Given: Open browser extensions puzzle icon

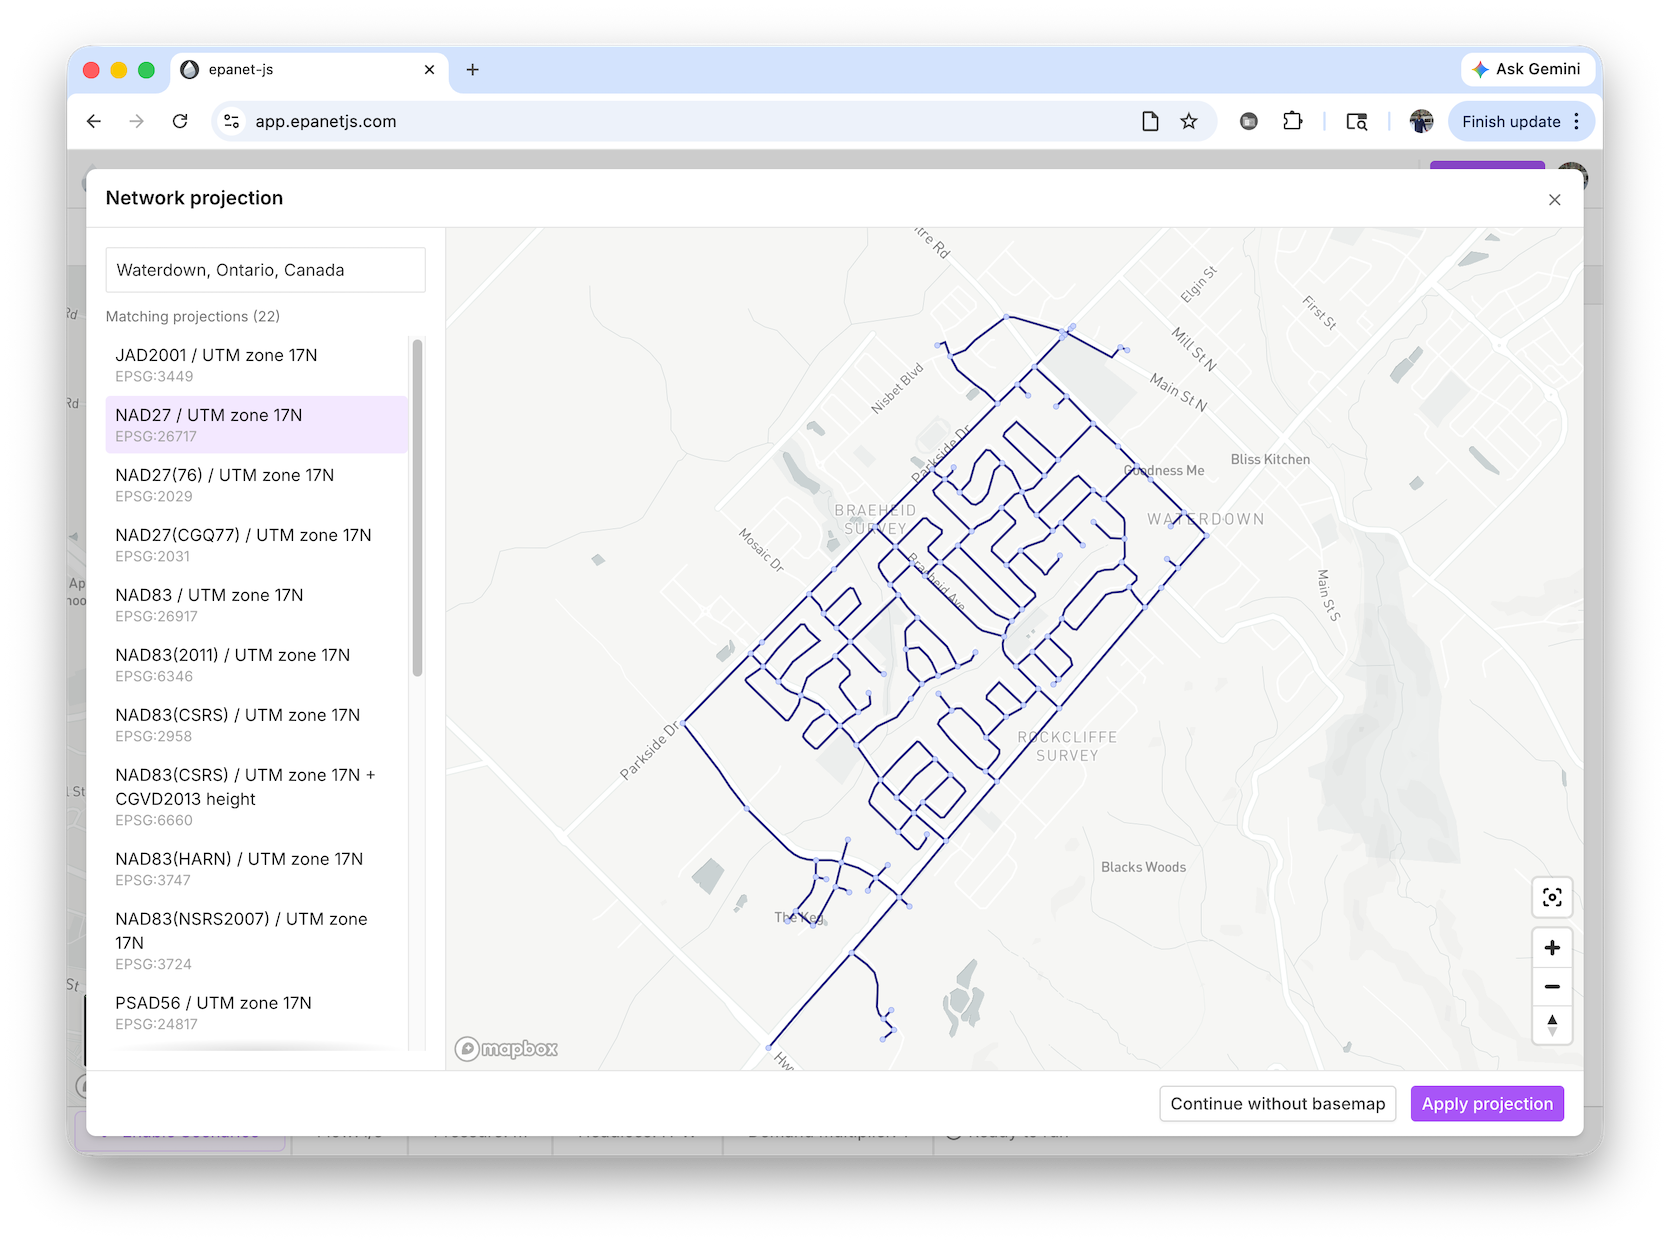Looking at the screenshot, I should tap(1292, 122).
